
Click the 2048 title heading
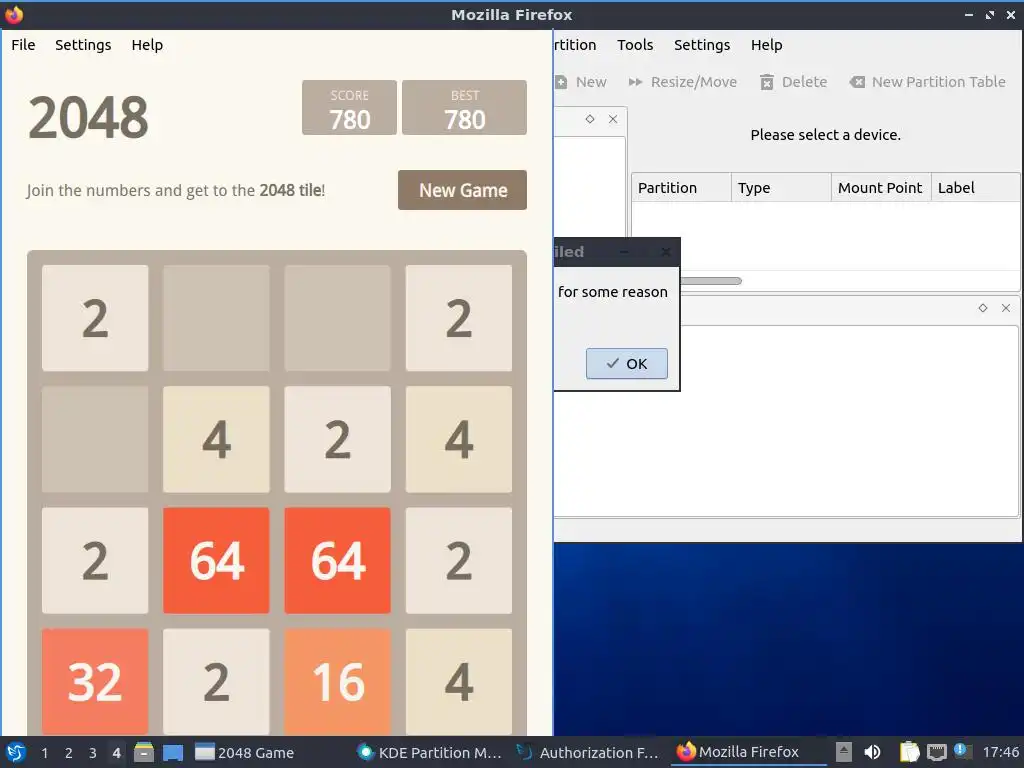88,118
